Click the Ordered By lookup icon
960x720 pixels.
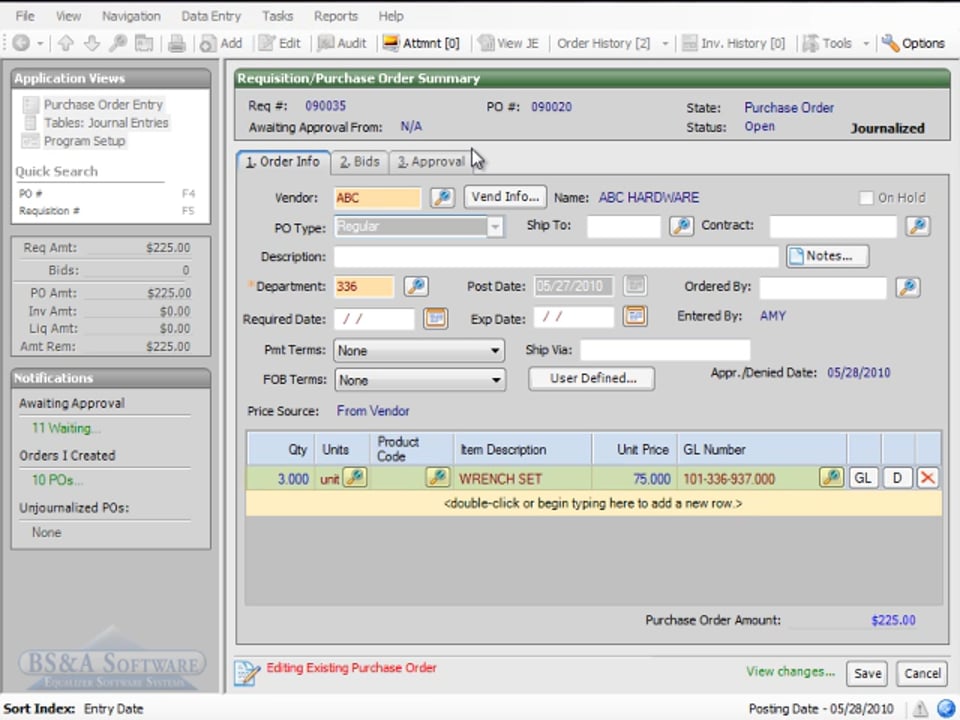pyautogui.click(x=907, y=288)
